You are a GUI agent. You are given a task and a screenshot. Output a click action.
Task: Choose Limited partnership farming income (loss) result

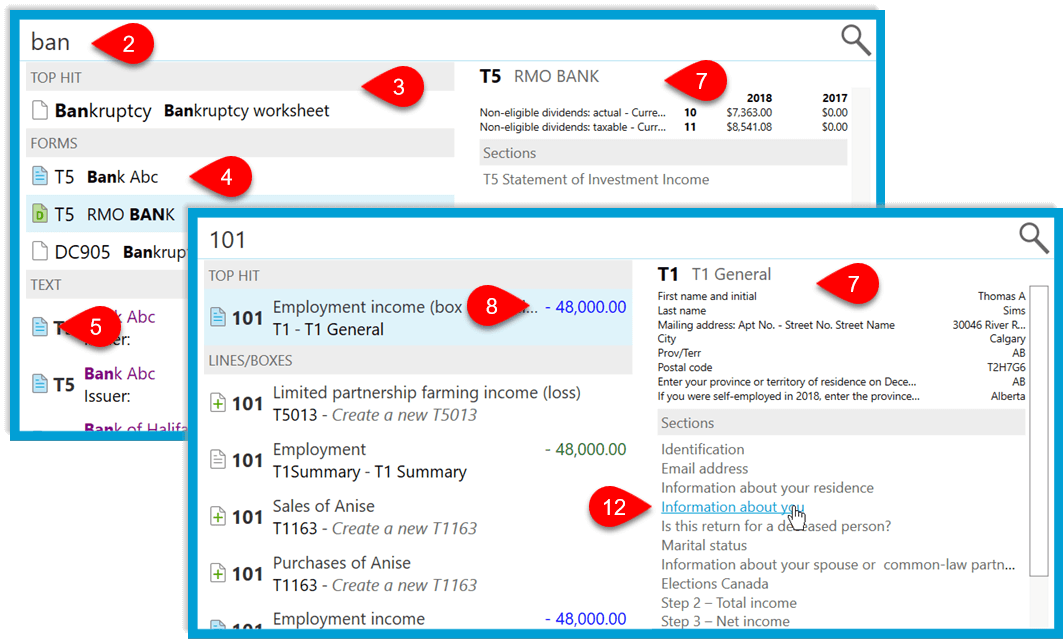(x=418, y=403)
